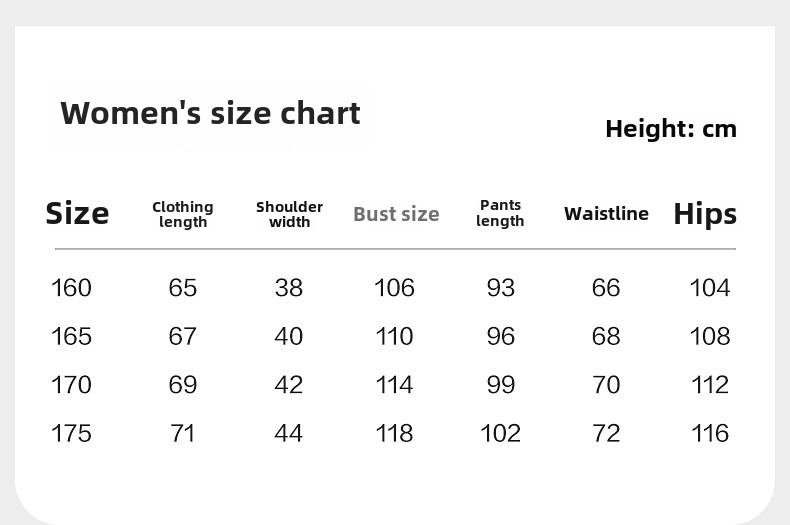Viewport: 790px width, 525px height.
Task: Click bust size value 106
Action: click(x=394, y=288)
